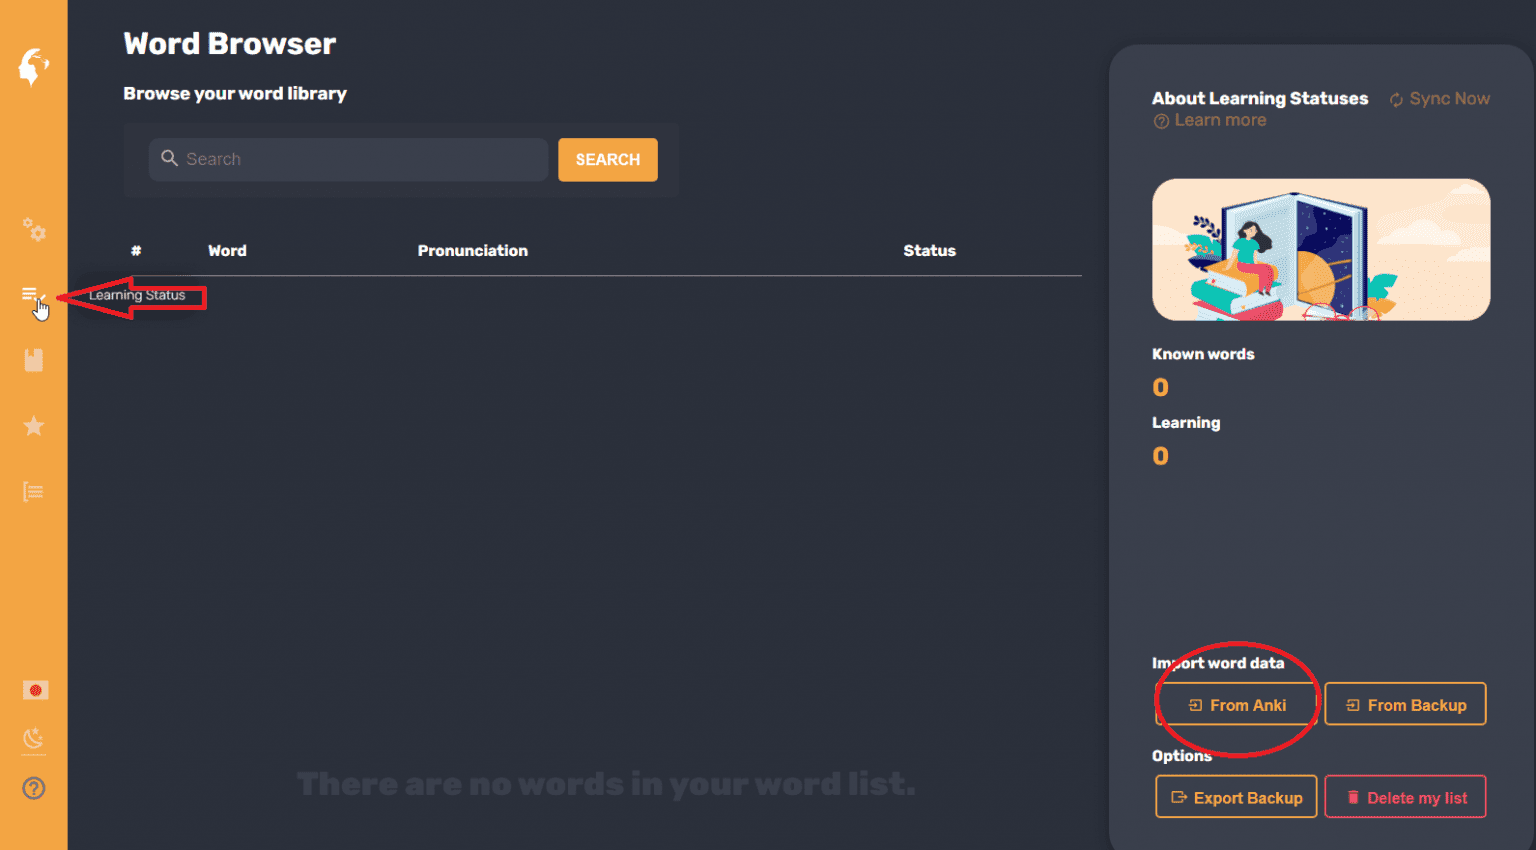Click the record dot icon in sidebar

coord(33,689)
